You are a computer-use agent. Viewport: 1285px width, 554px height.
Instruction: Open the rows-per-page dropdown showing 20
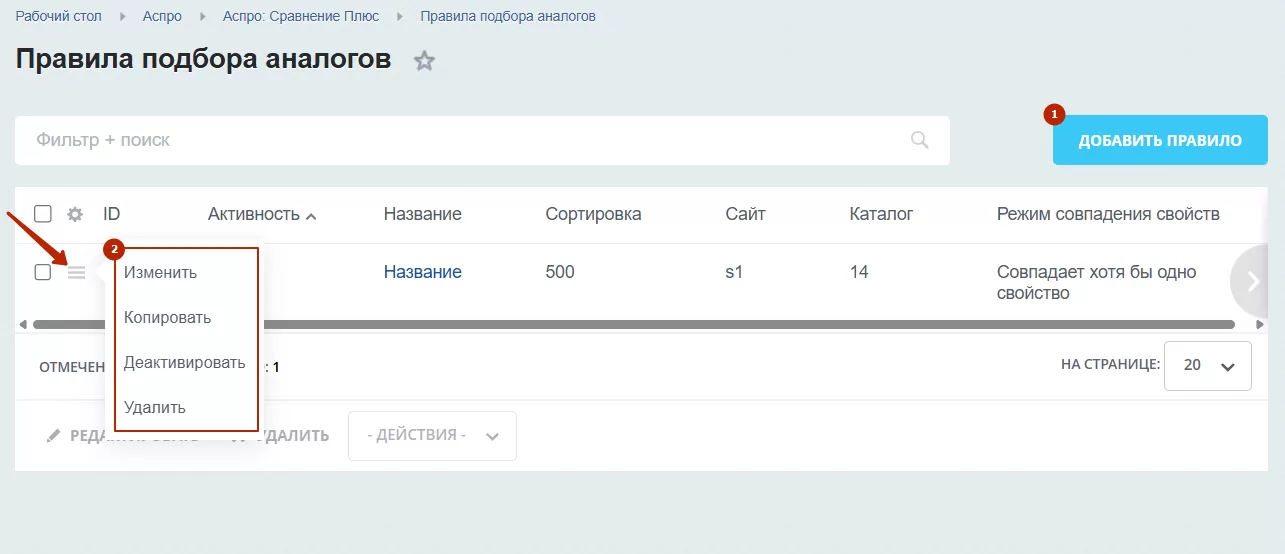1209,366
